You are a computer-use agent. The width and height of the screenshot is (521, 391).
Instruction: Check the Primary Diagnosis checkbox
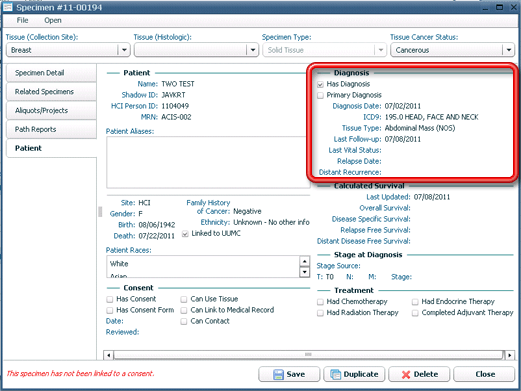tap(321, 95)
